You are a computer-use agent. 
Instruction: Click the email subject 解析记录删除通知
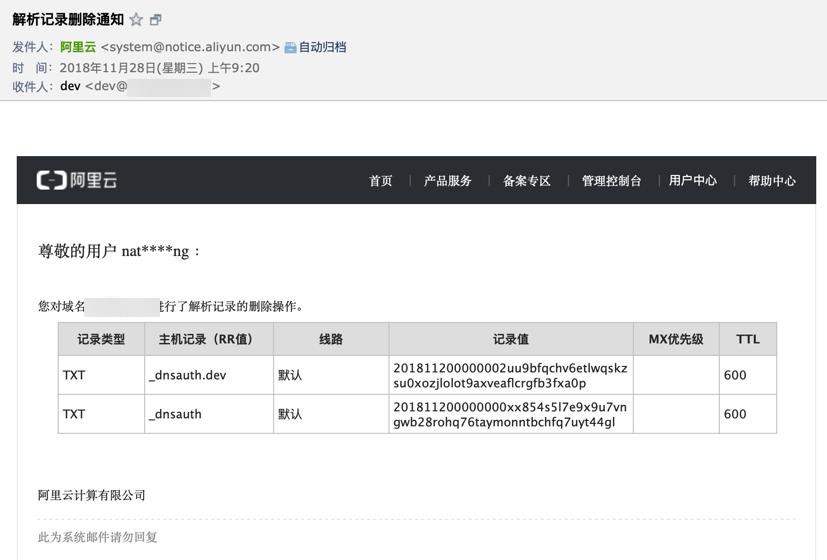coord(68,20)
